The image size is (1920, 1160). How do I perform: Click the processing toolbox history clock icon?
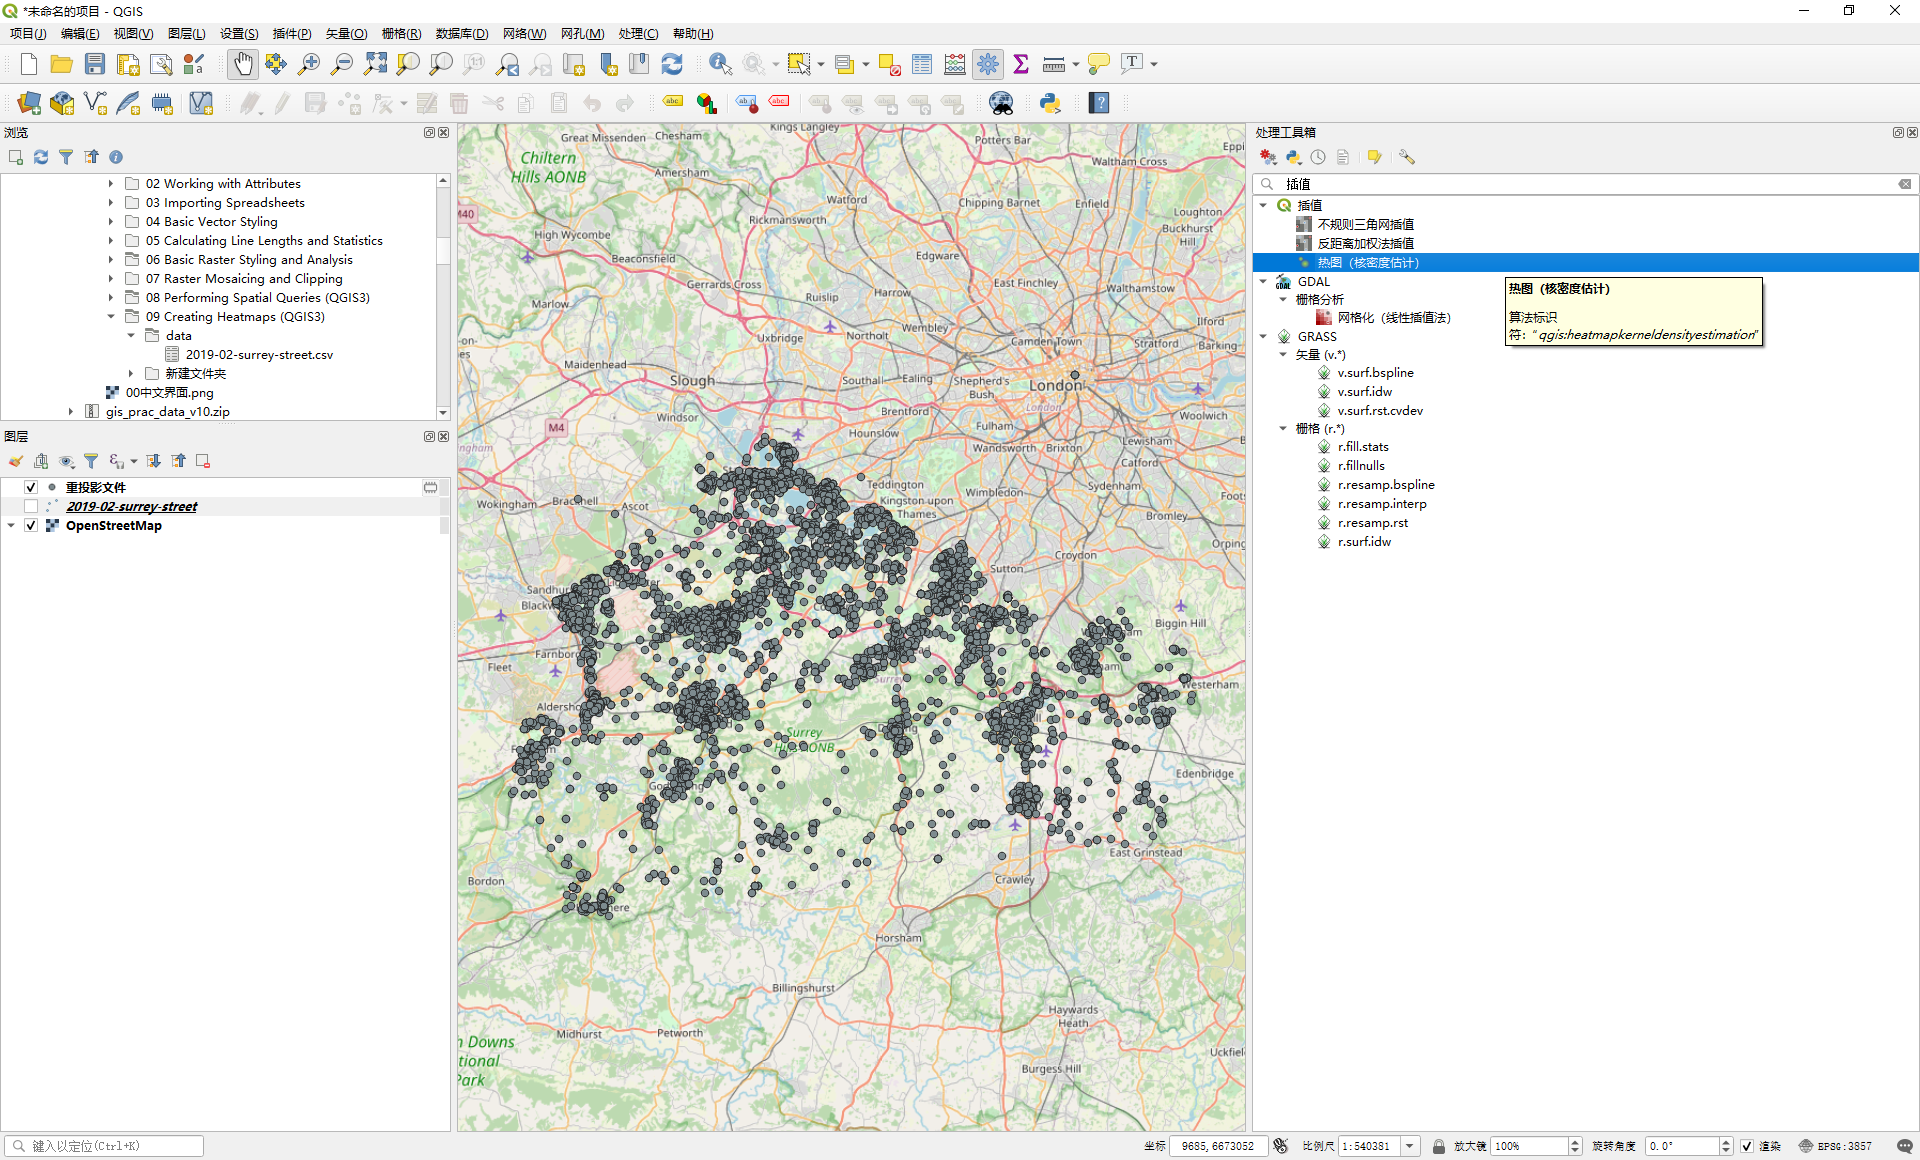click(1318, 157)
